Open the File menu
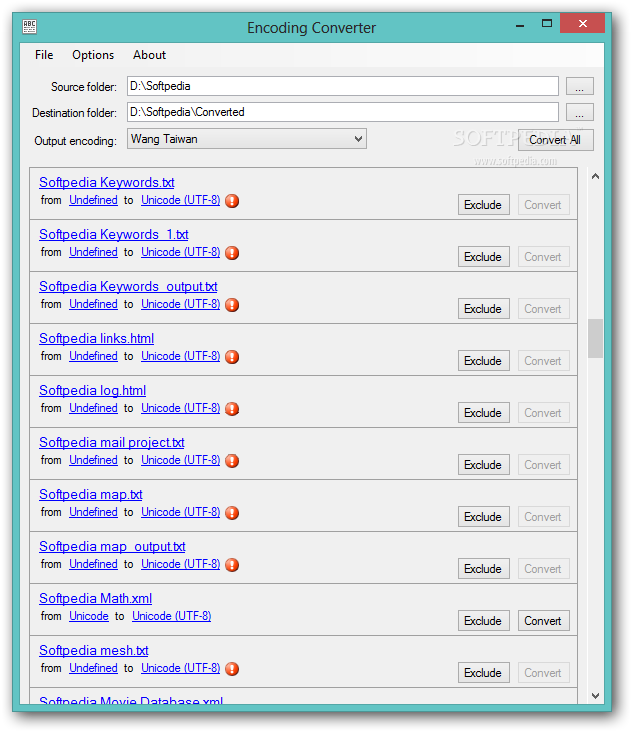The image size is (632, 732). 44,55
